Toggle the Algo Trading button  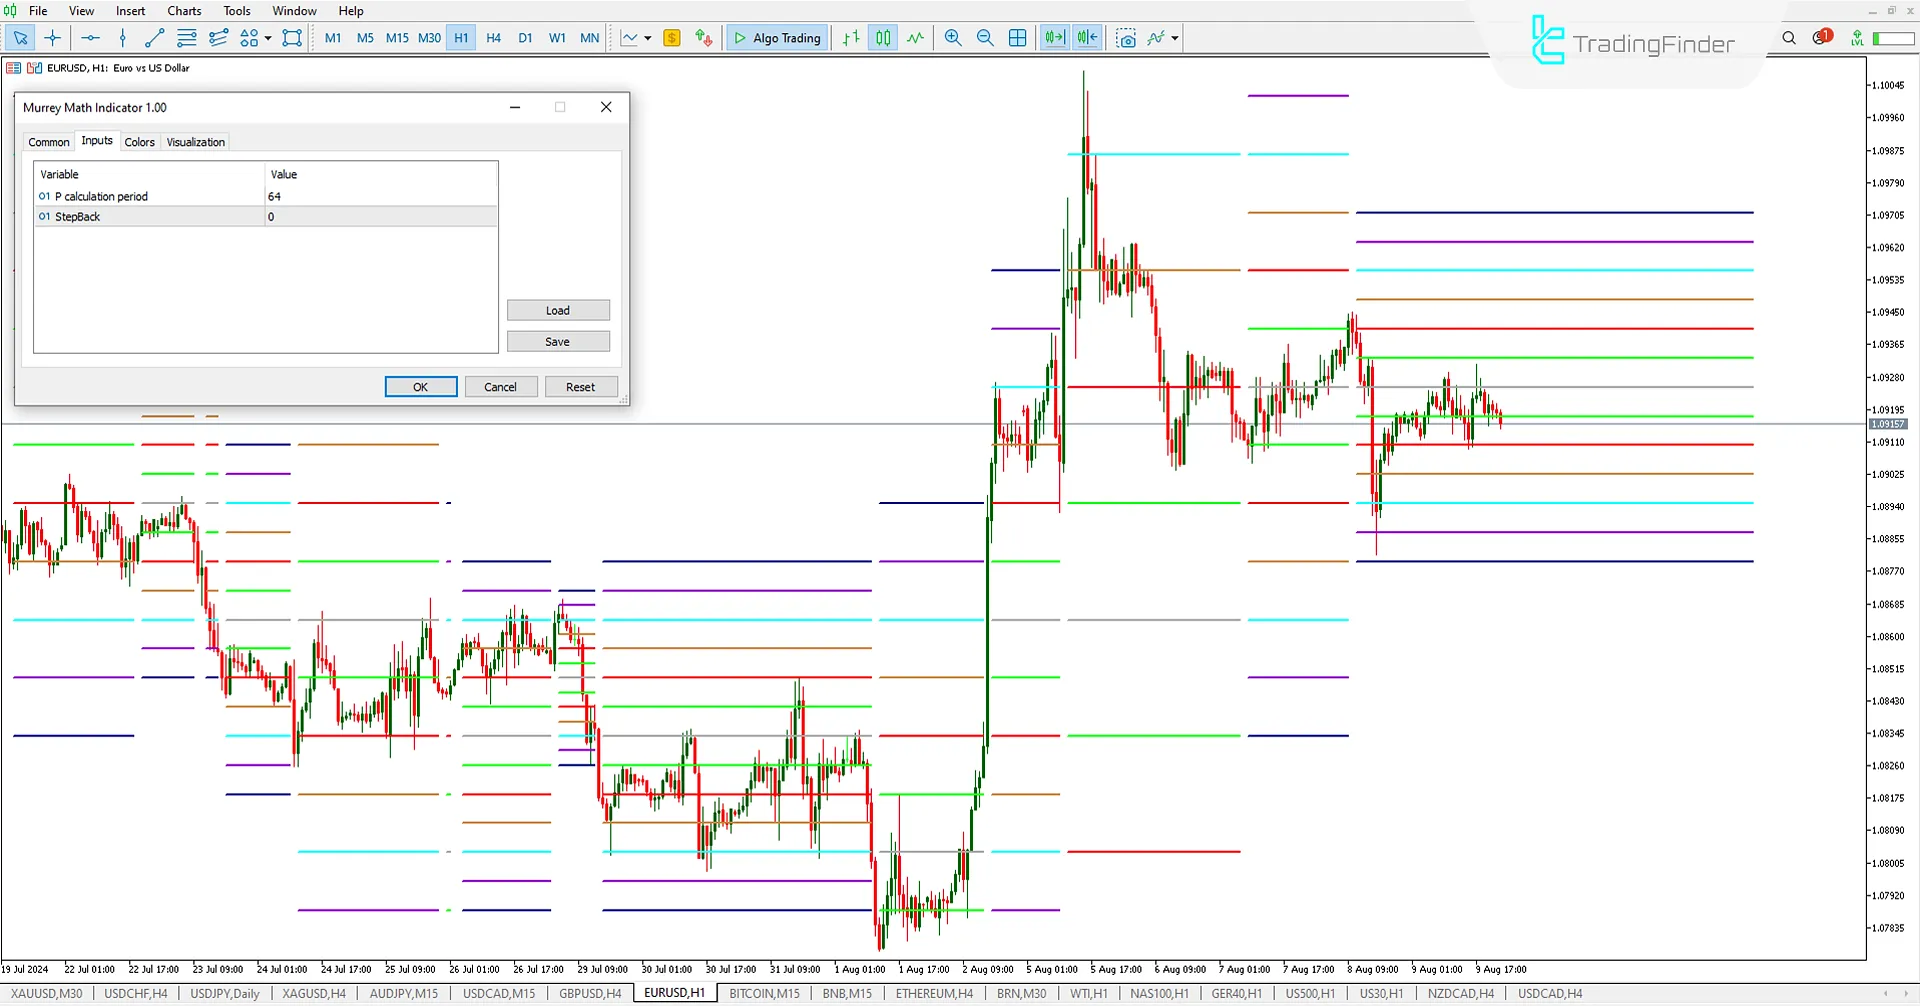(777, 38)
